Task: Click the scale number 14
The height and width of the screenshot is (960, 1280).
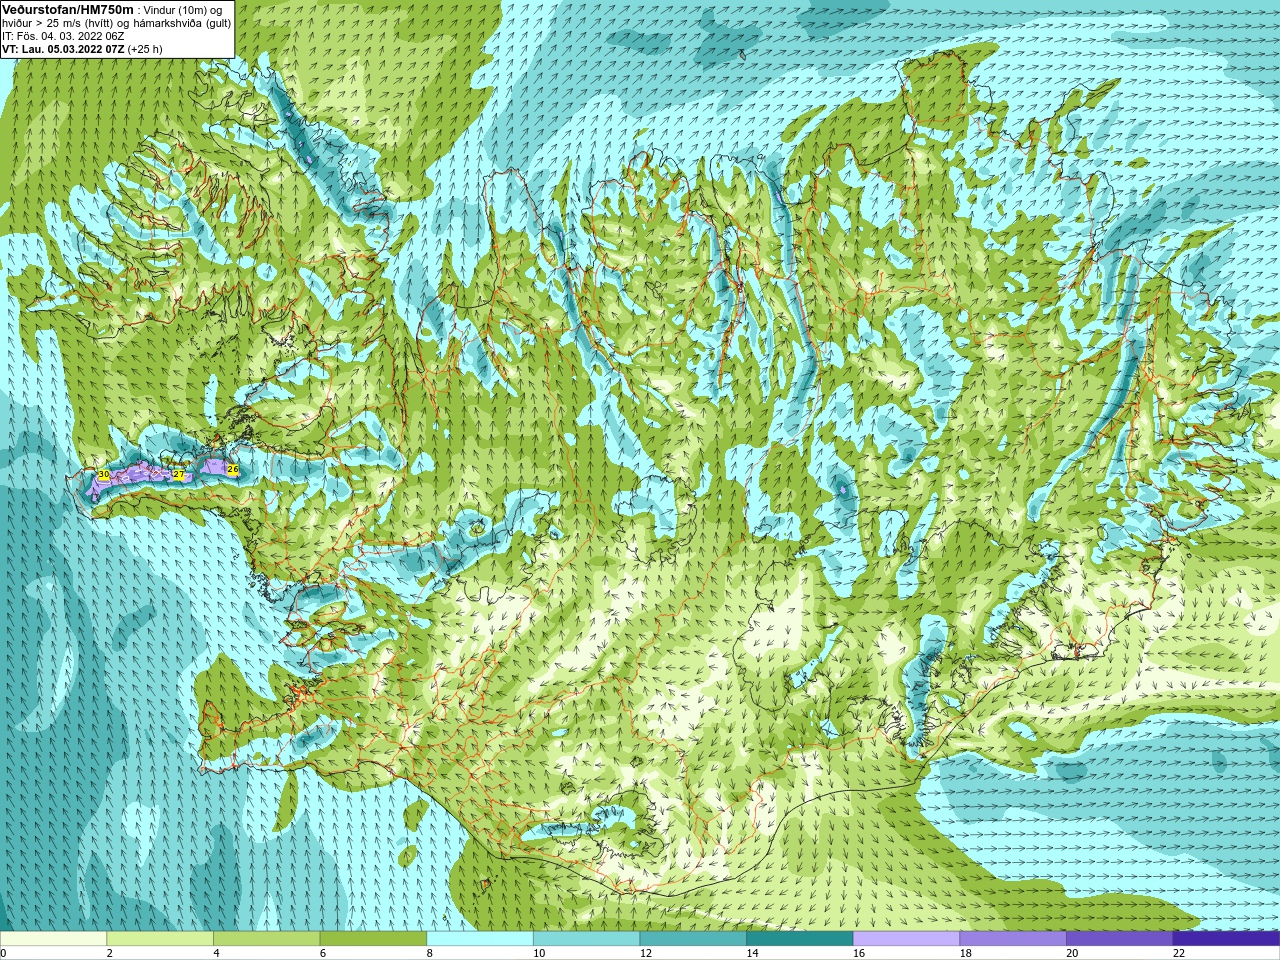Action: coord(752,953)
